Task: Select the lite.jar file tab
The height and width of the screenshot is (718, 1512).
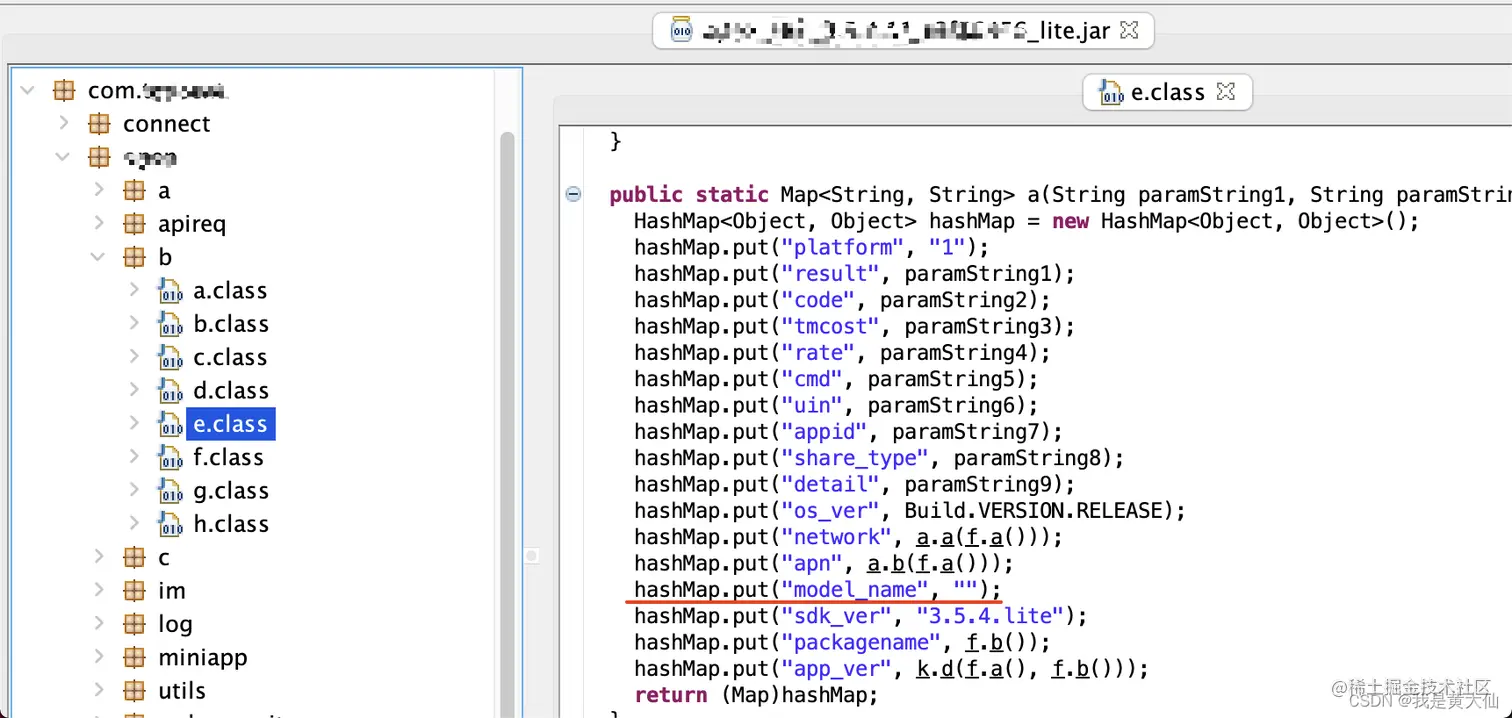Action: click(x=903, y=30)
